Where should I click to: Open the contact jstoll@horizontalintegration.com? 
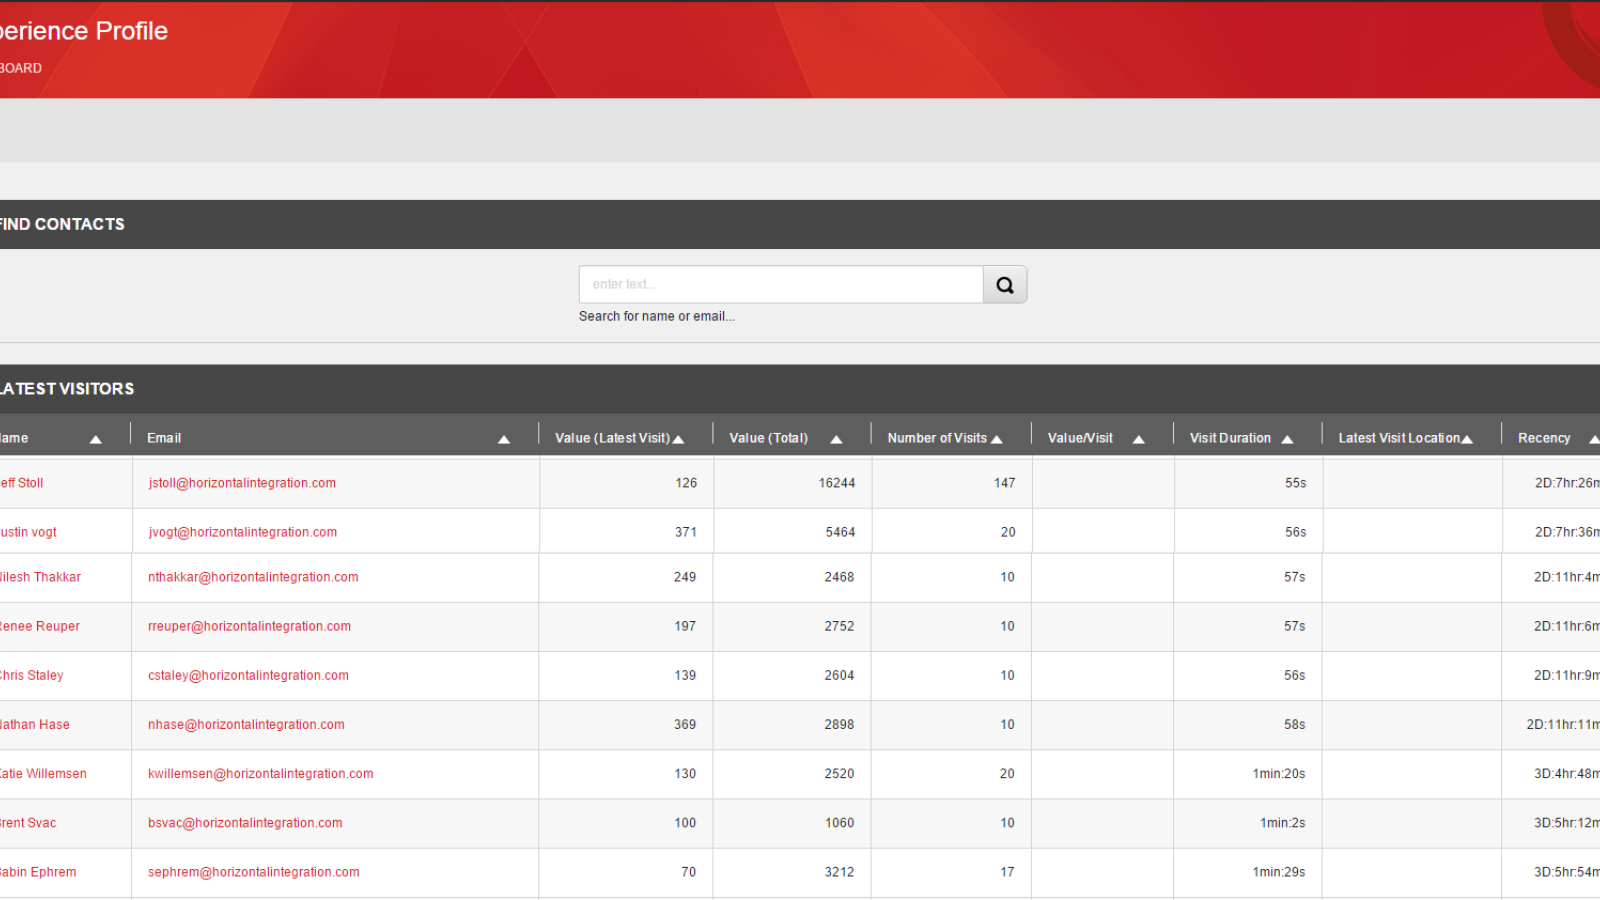click(241, 482)
